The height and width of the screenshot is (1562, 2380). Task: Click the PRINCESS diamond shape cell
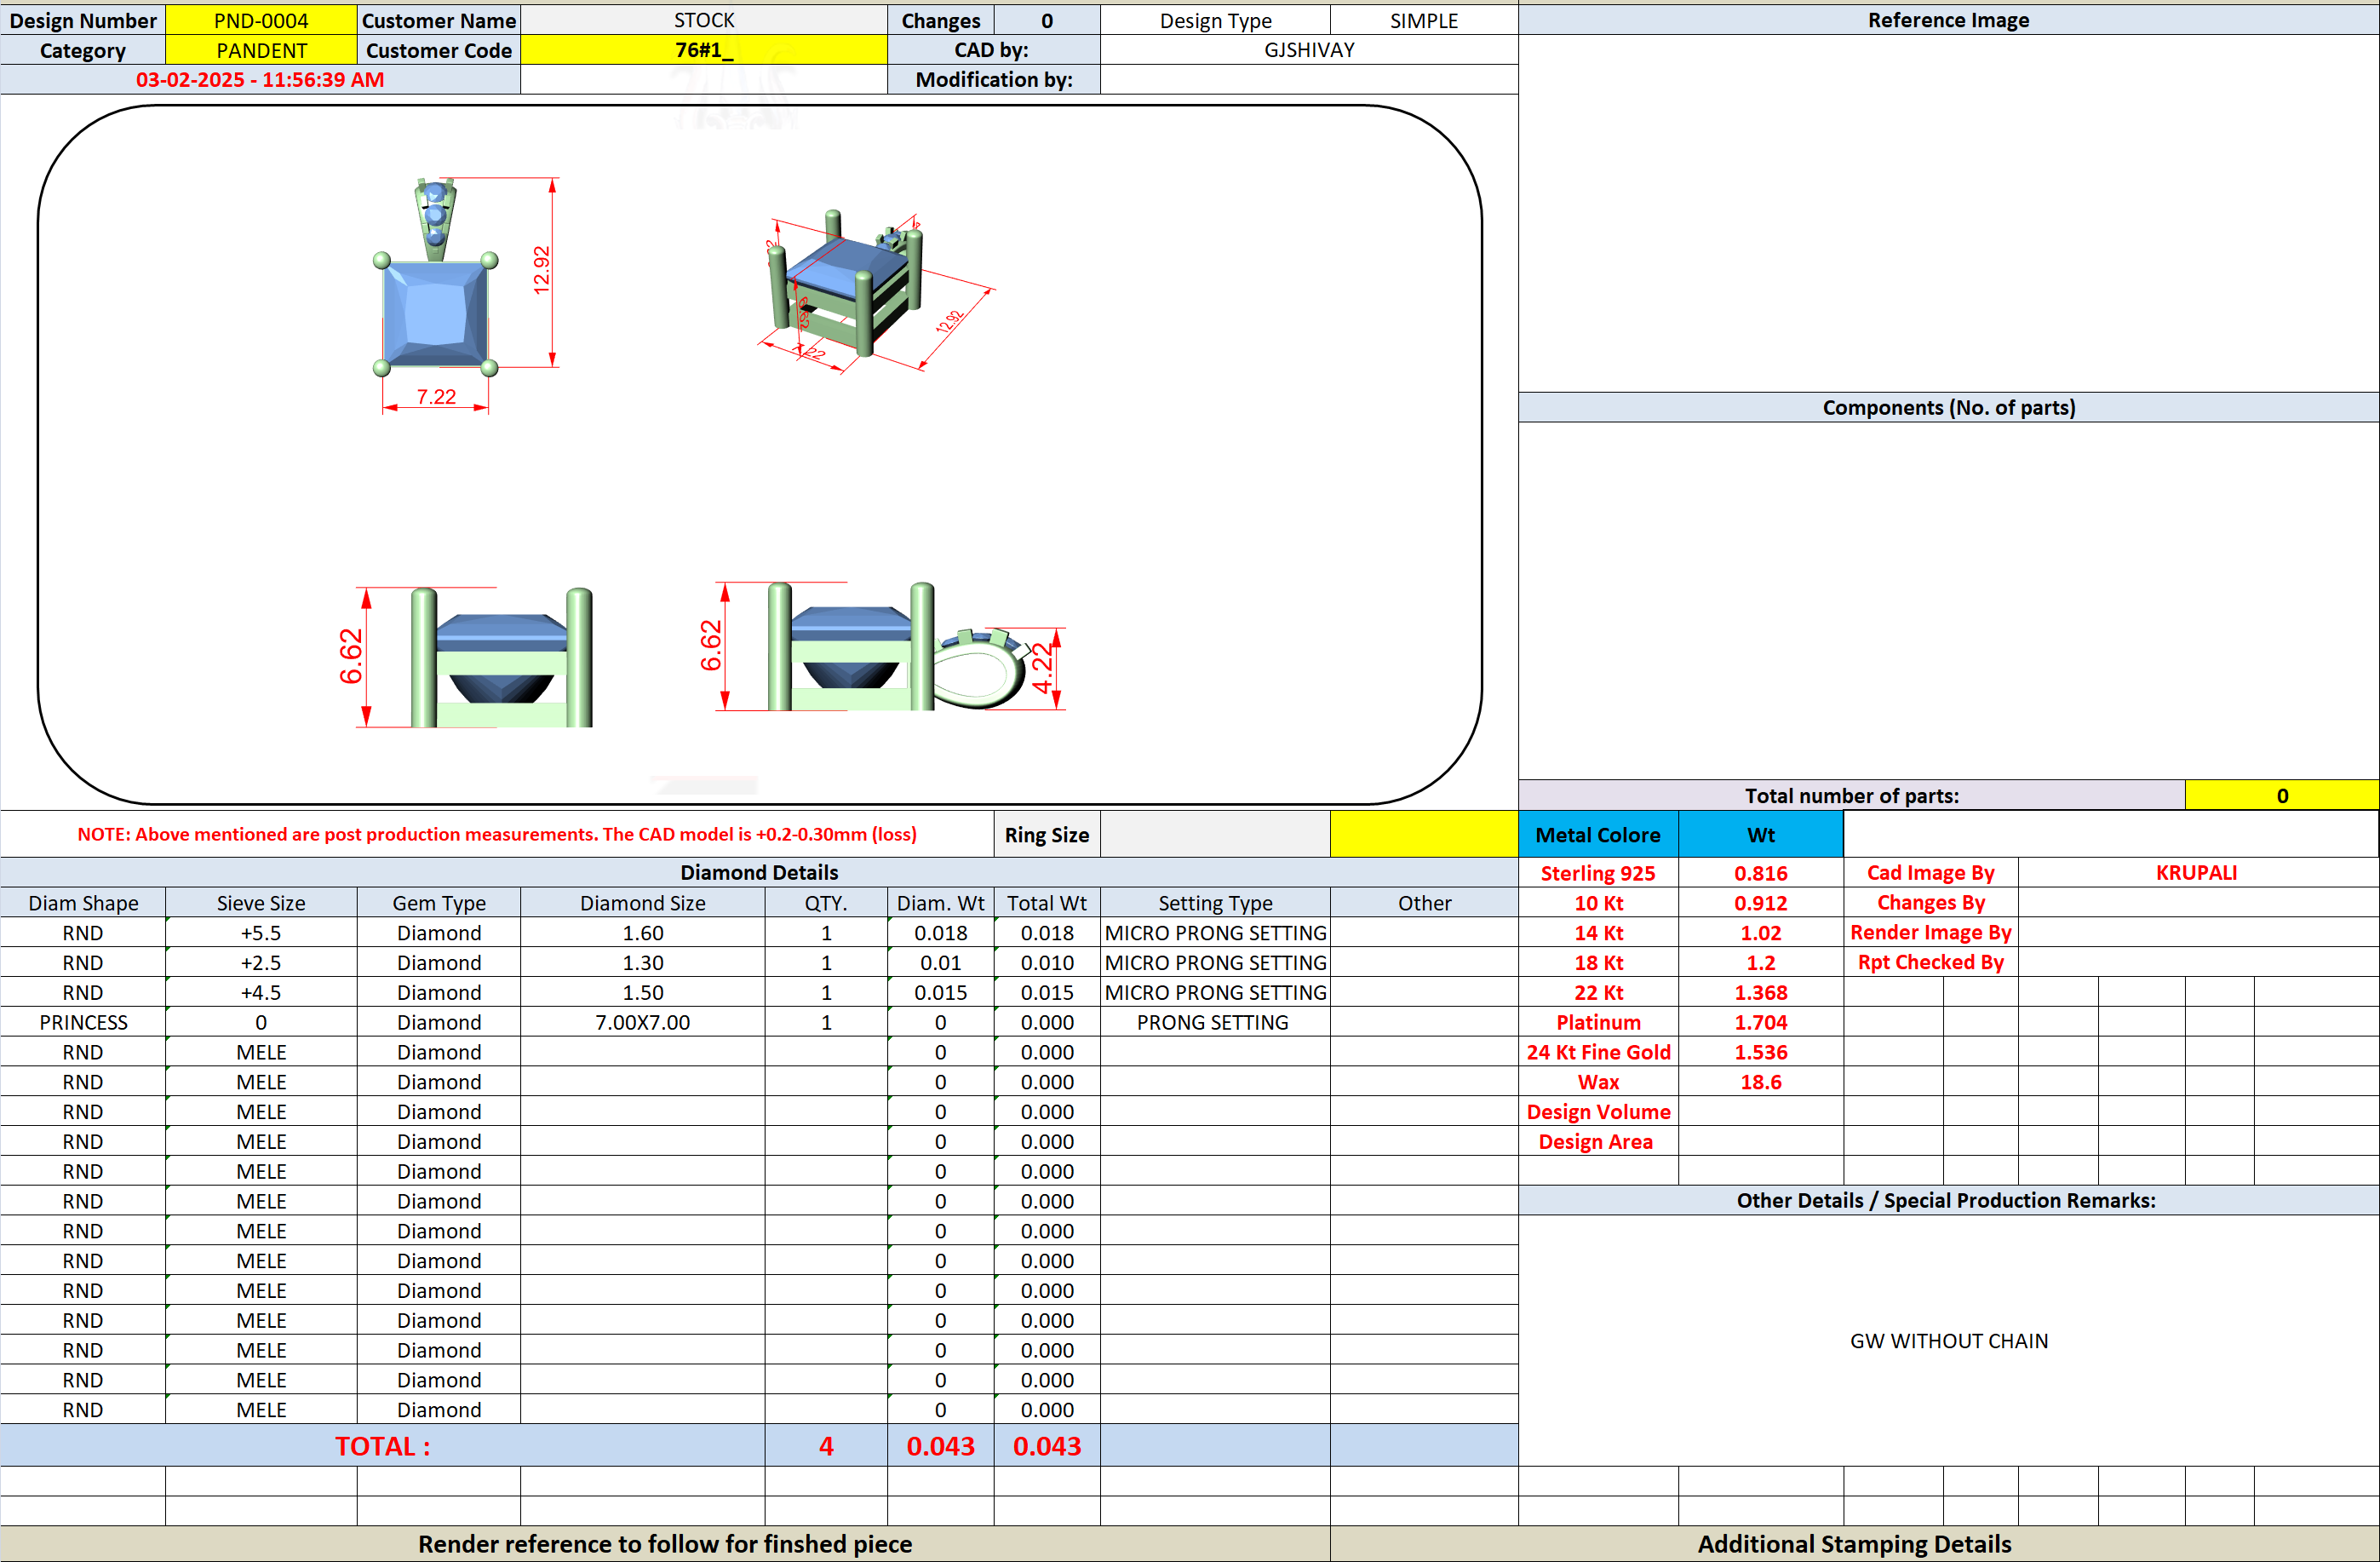(83, 1022)
